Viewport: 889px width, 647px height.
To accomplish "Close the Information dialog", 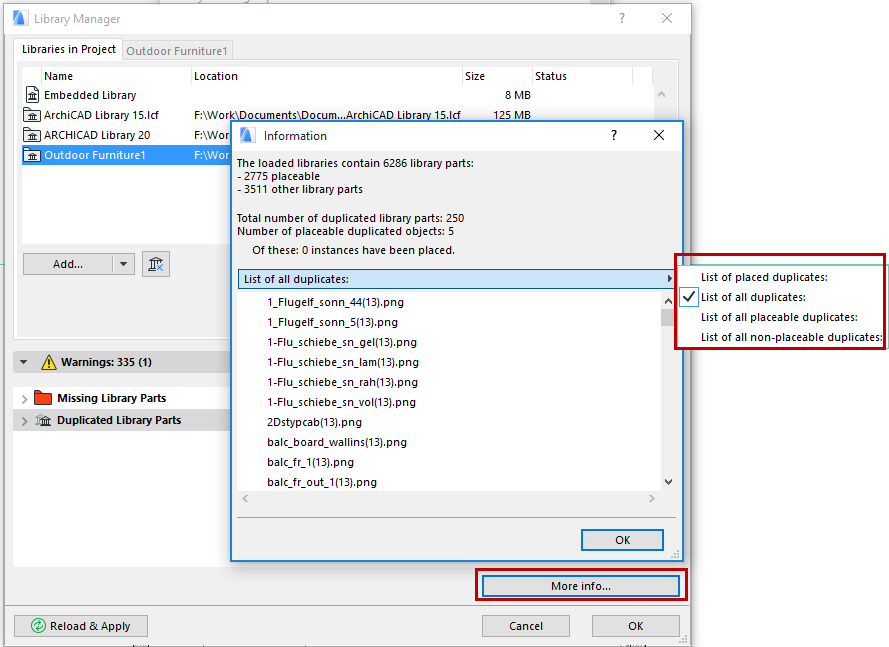I will tap(659, 136).
